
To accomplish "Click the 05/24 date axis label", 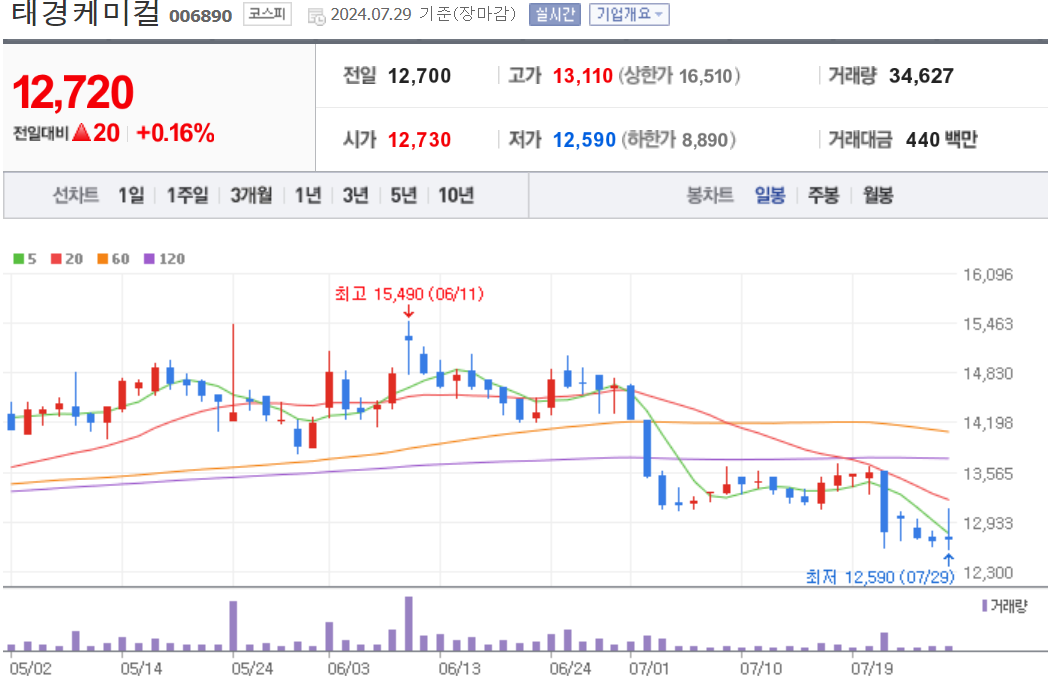I will tap(253, 668).
